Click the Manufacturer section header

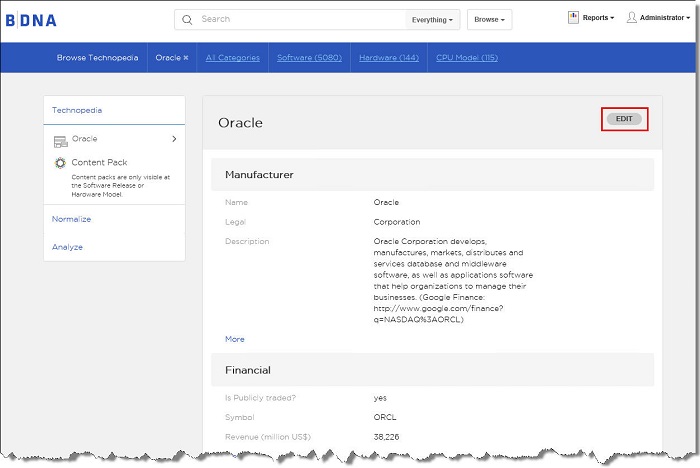[x=432, y=175]
